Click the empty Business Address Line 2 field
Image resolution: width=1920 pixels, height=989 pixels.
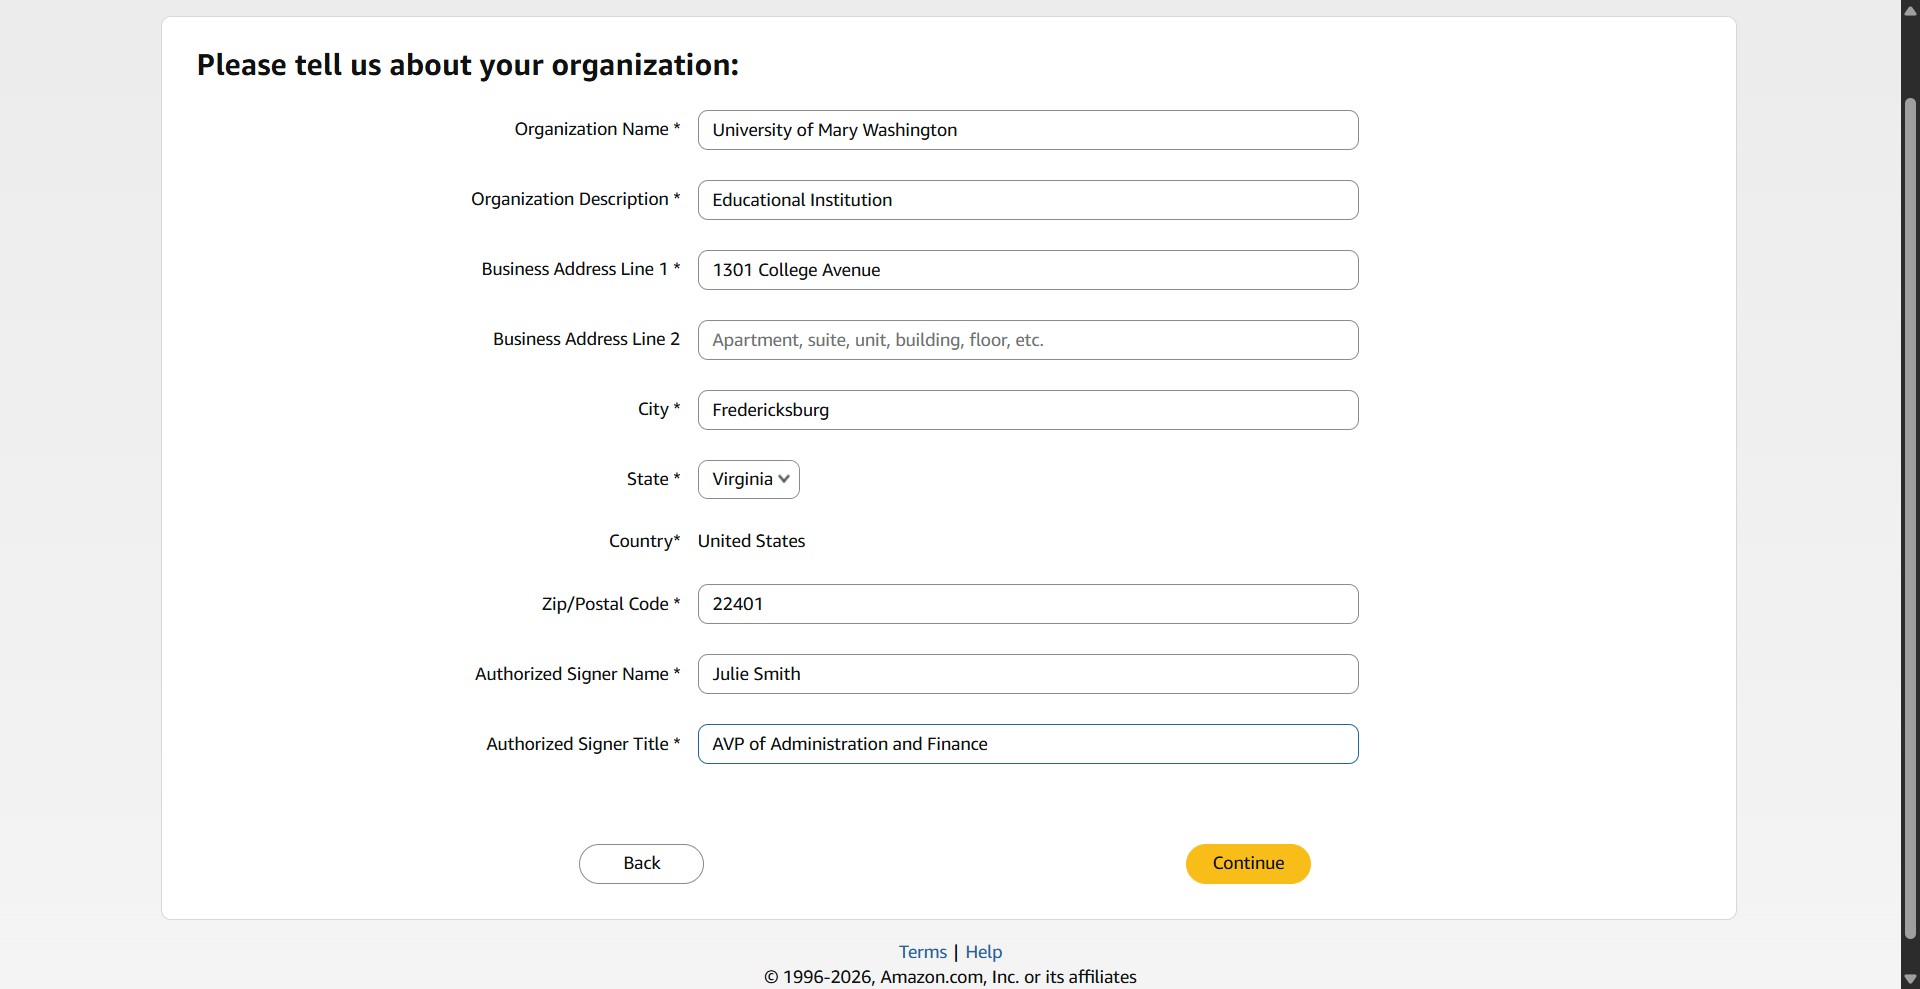point(1028,339)
